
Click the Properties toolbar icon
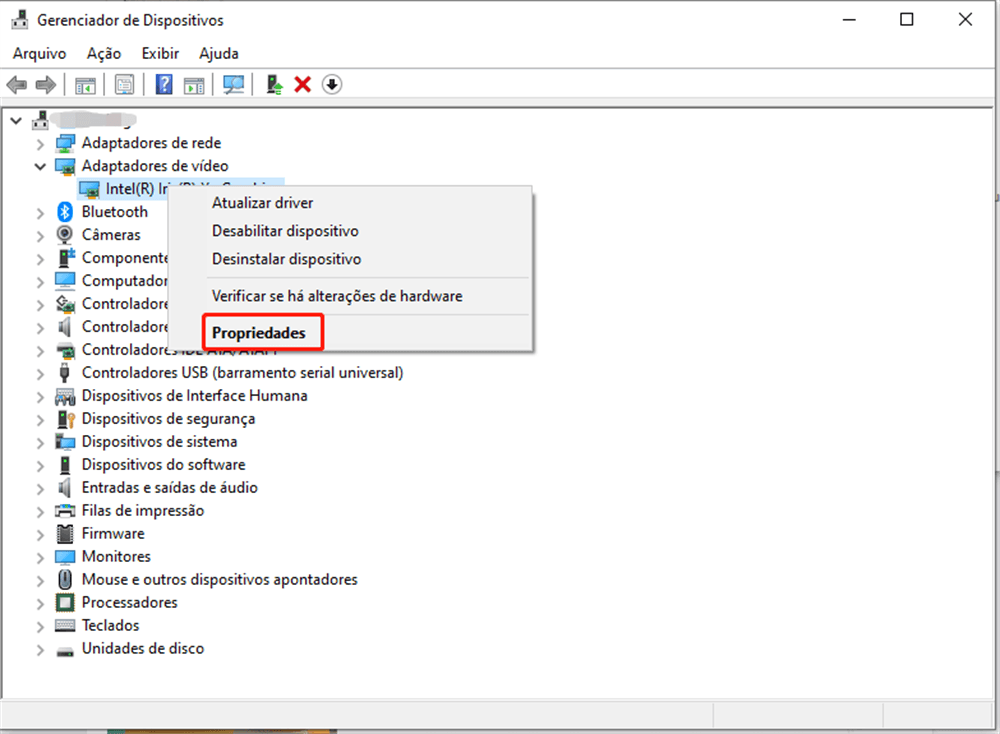pos(124,84)
